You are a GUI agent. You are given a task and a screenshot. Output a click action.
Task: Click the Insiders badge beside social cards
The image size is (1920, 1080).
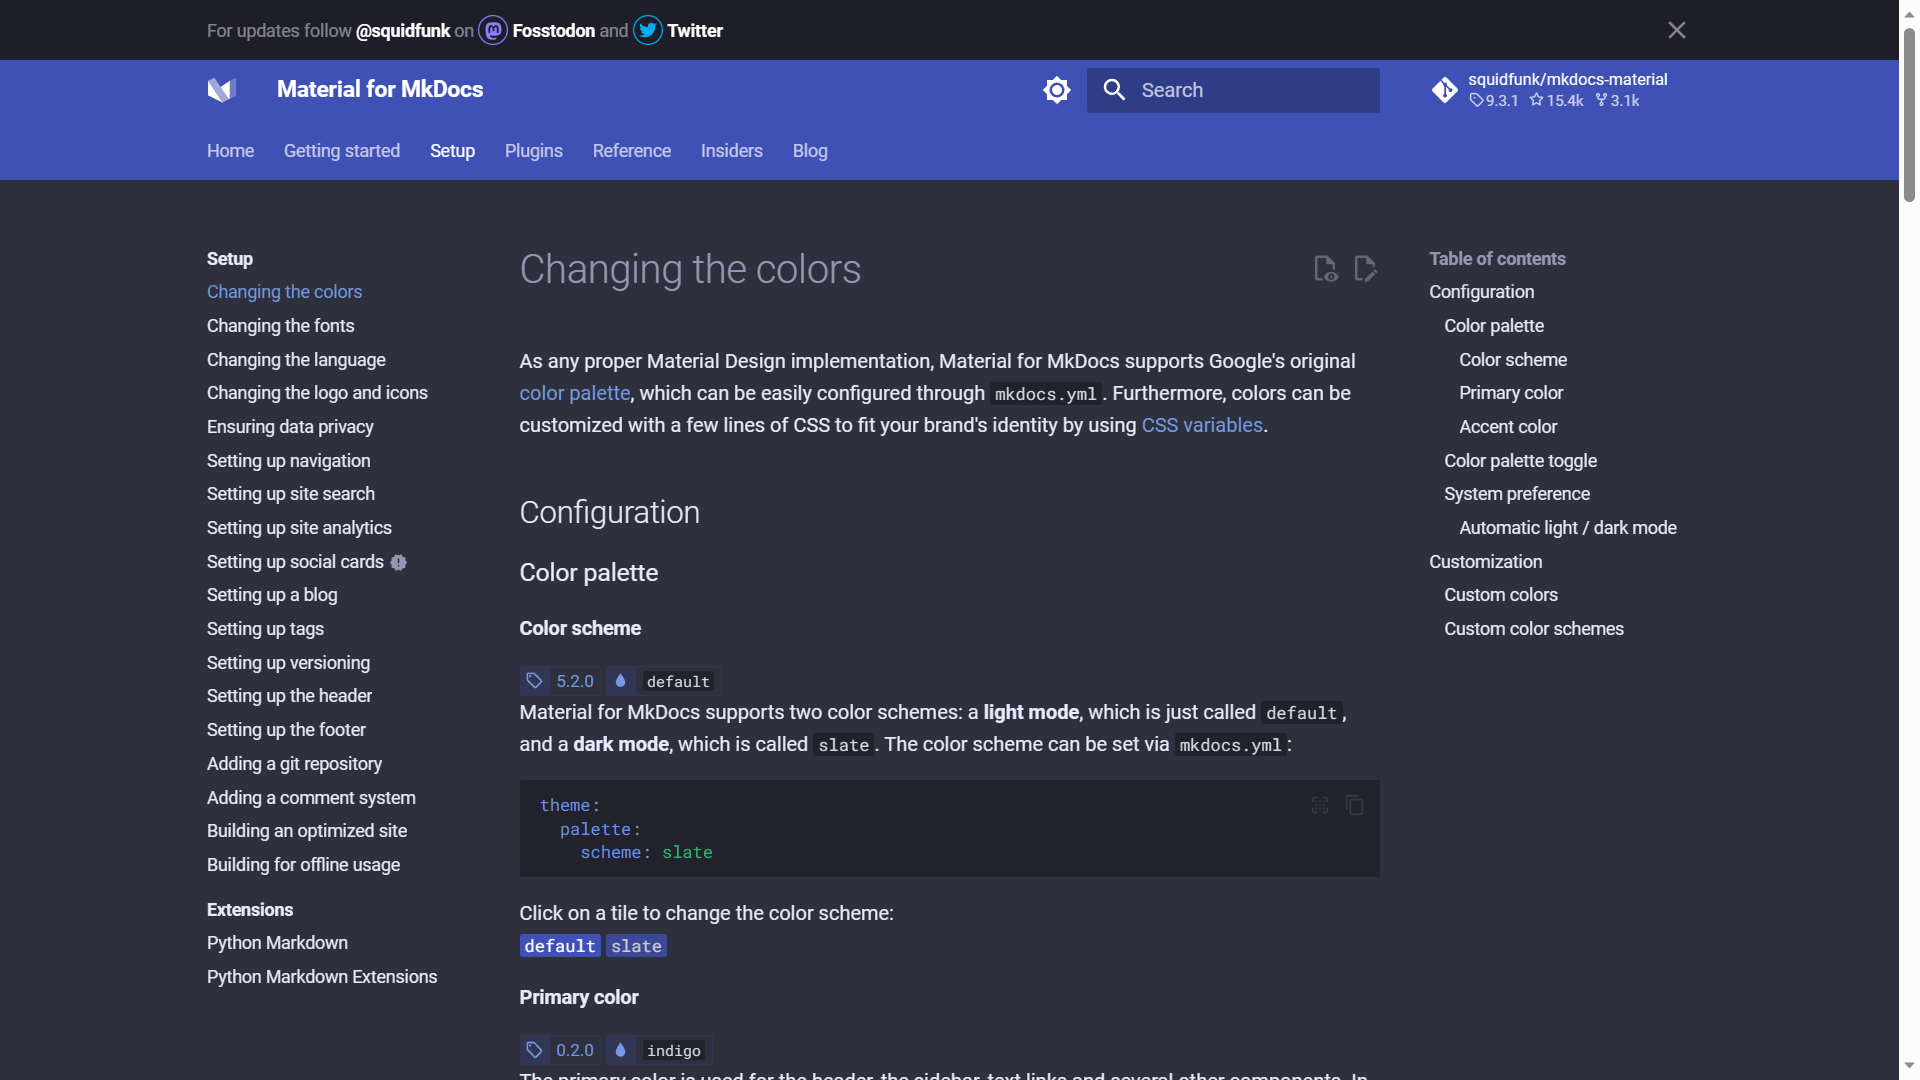click(x=399, y=562)
